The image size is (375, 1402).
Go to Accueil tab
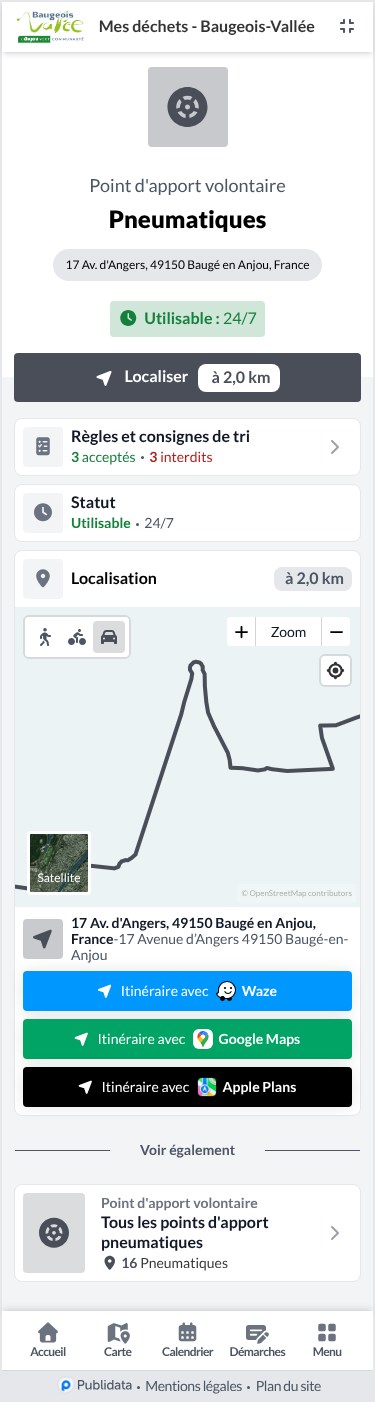48,1340
